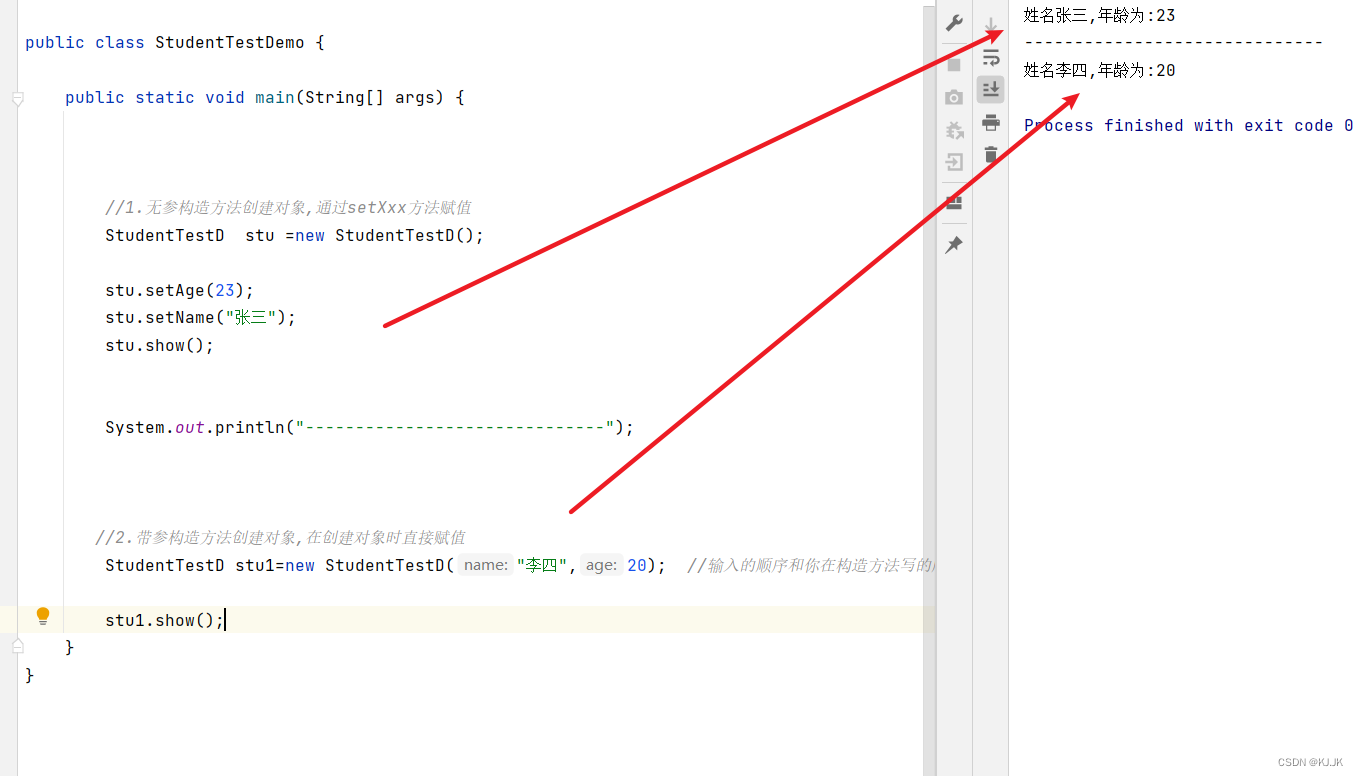Screen dimensions: 1358x776
Task: Click the "stu.setAge(23);" code line
Action: (x=180, y=290)
